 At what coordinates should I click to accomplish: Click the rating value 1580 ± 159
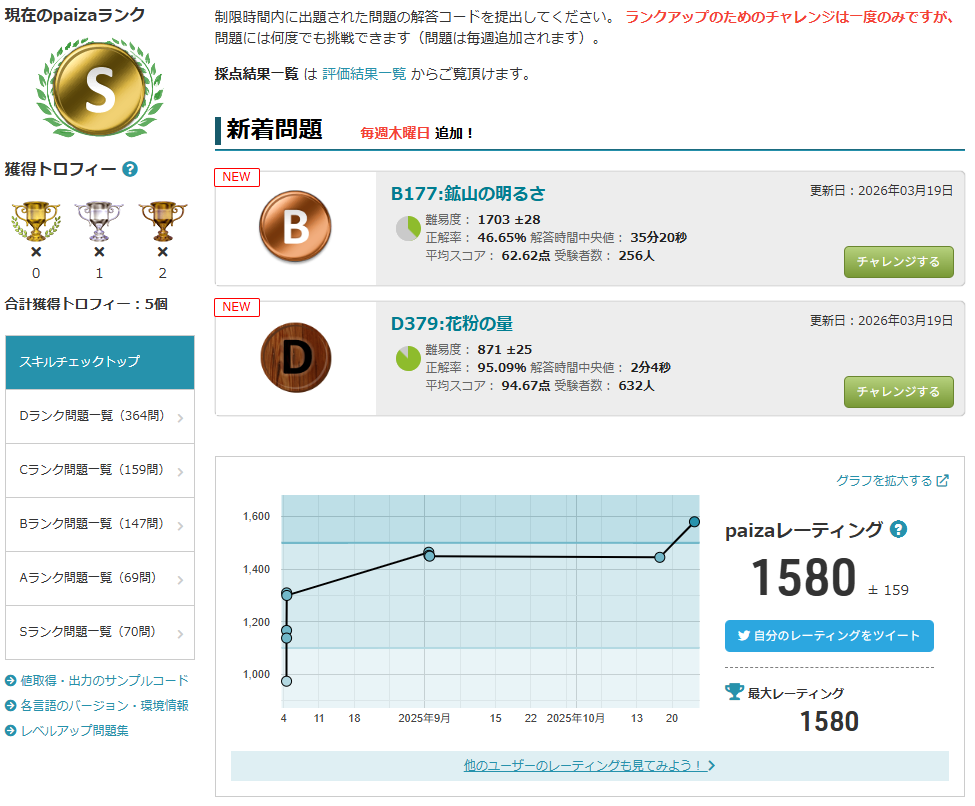829,578
